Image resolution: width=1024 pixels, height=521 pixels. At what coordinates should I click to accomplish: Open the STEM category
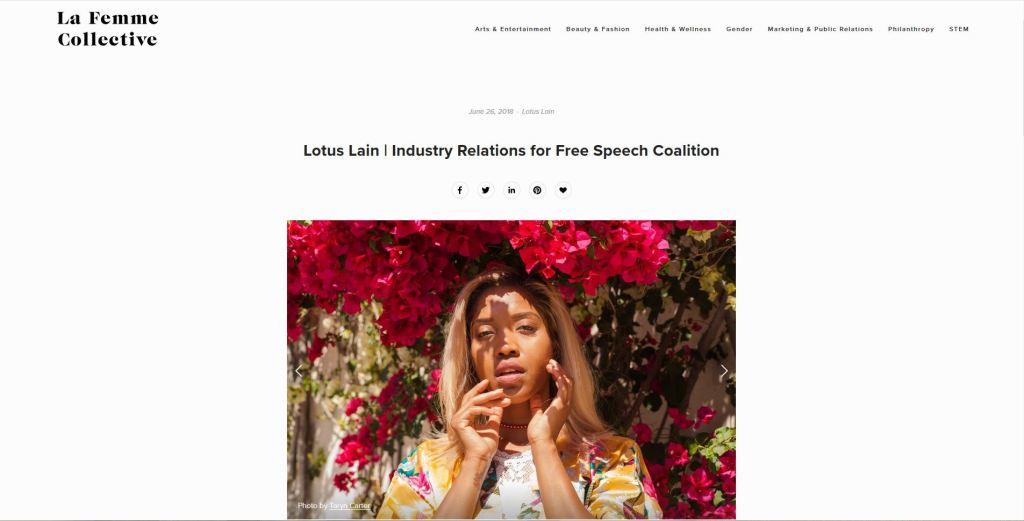959,29
